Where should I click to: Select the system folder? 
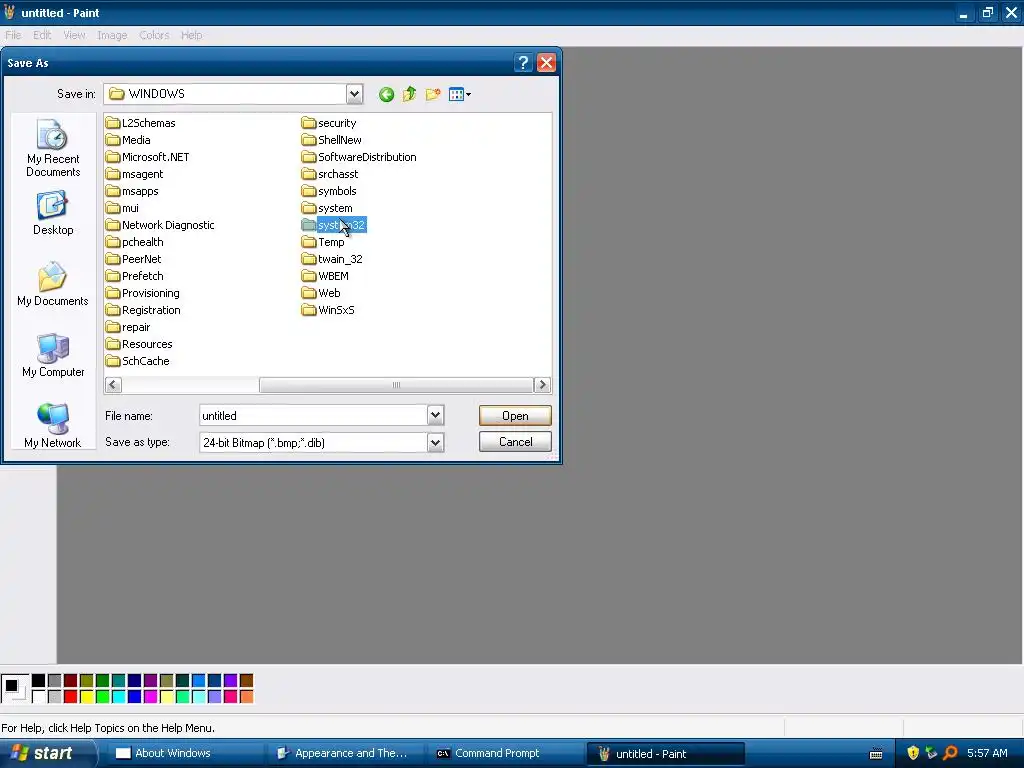327,208
